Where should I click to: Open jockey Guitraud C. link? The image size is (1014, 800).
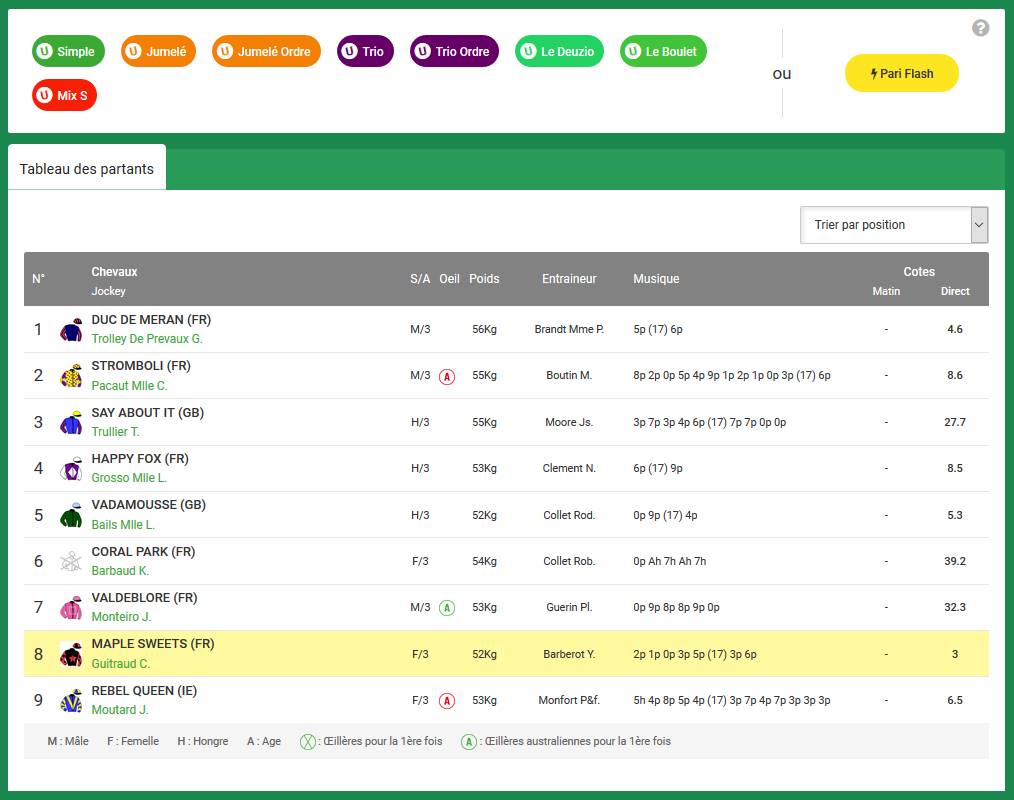coord(120,664)
